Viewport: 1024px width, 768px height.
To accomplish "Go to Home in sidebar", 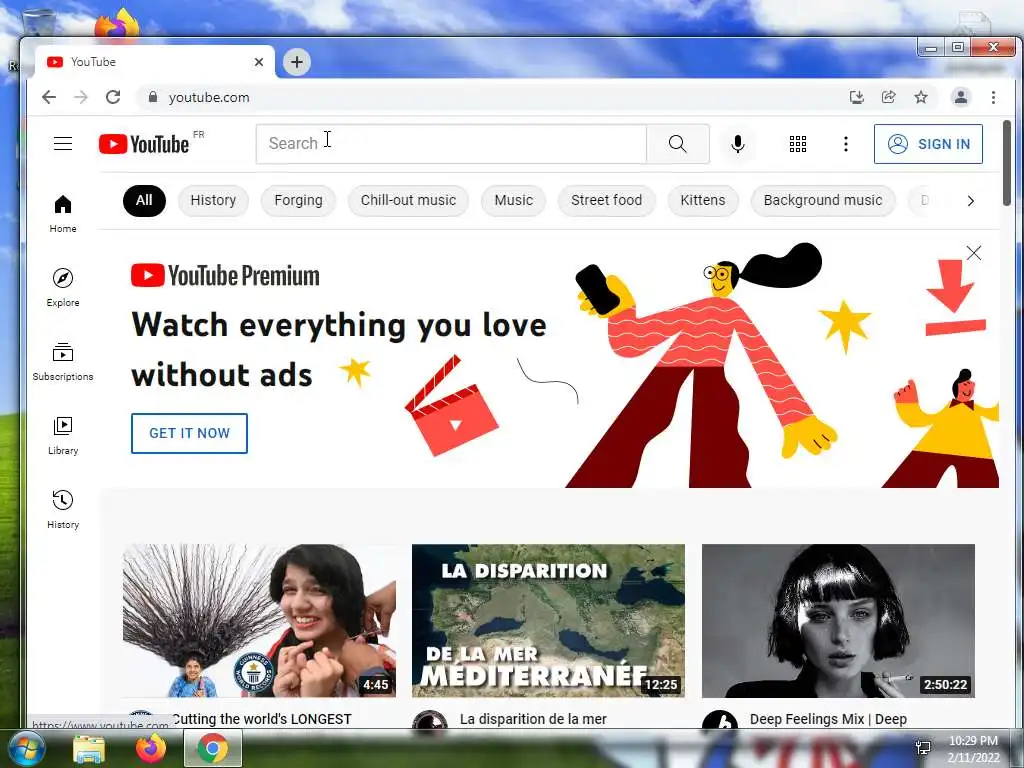I will pyautogui.click(x=63, y=214).
